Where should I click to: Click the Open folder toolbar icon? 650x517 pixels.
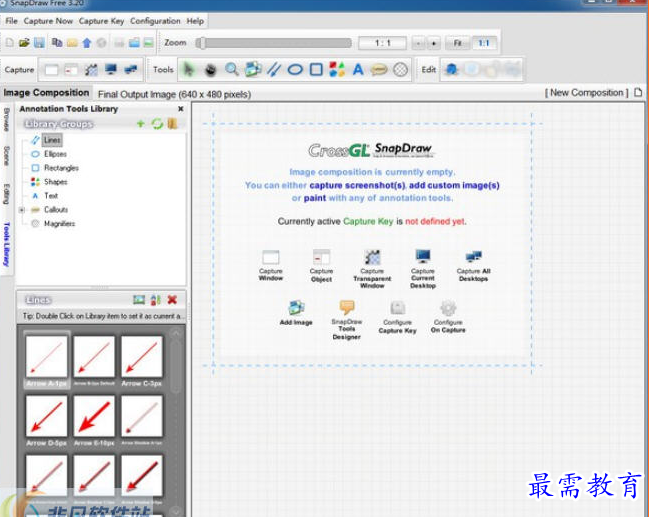click(x=24, y=42)
